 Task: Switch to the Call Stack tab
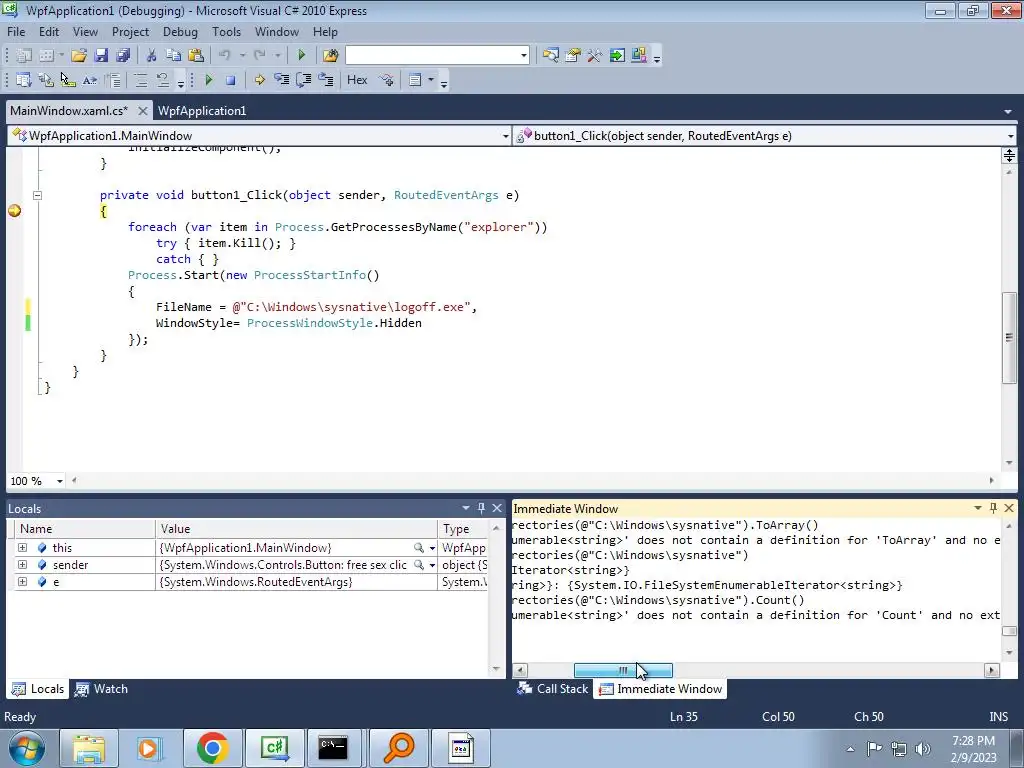pos(552,689)
